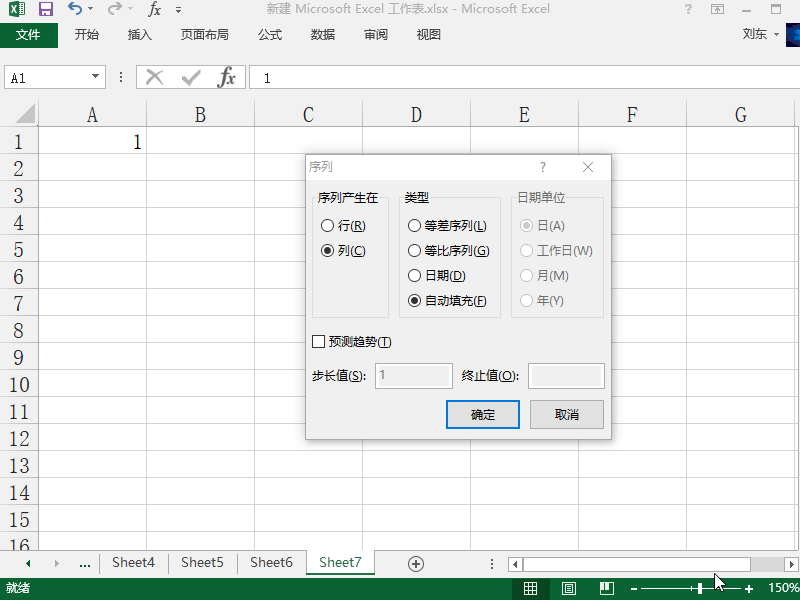Select the 日期(D) type radio button
800x600 pixels.
coord(415,276)
